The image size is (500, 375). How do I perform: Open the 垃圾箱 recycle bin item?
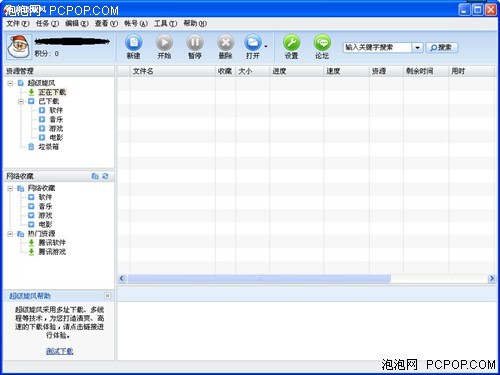tap(49, 147)
